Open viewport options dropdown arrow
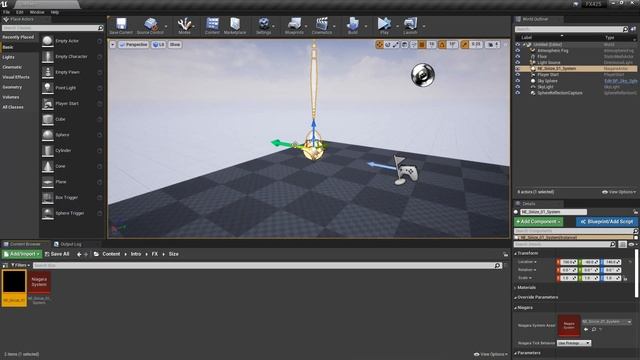640x360 pixels. 113,44
